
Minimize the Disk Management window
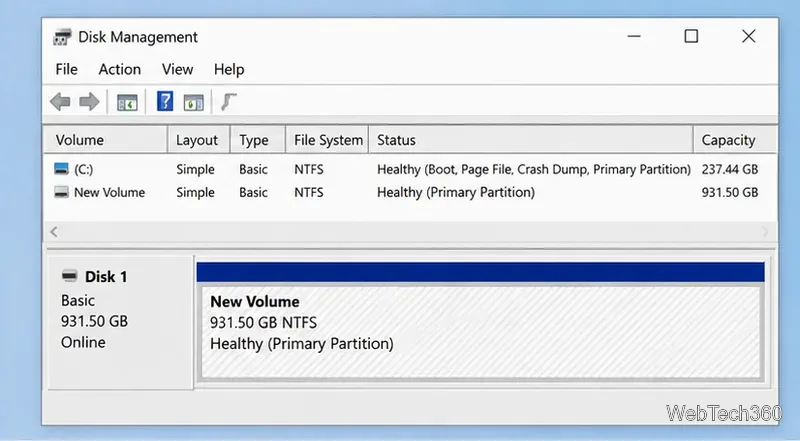pyautogui.click(x=634, y=36)
